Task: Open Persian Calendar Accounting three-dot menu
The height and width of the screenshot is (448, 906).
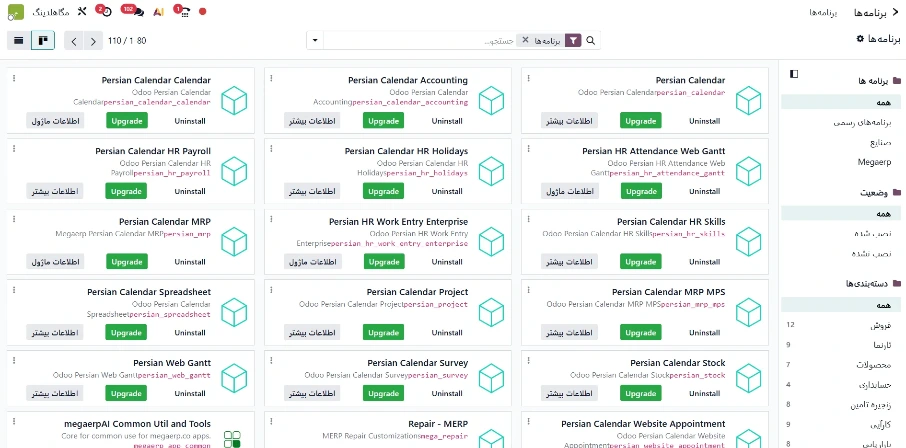Action: coord(272,78)
